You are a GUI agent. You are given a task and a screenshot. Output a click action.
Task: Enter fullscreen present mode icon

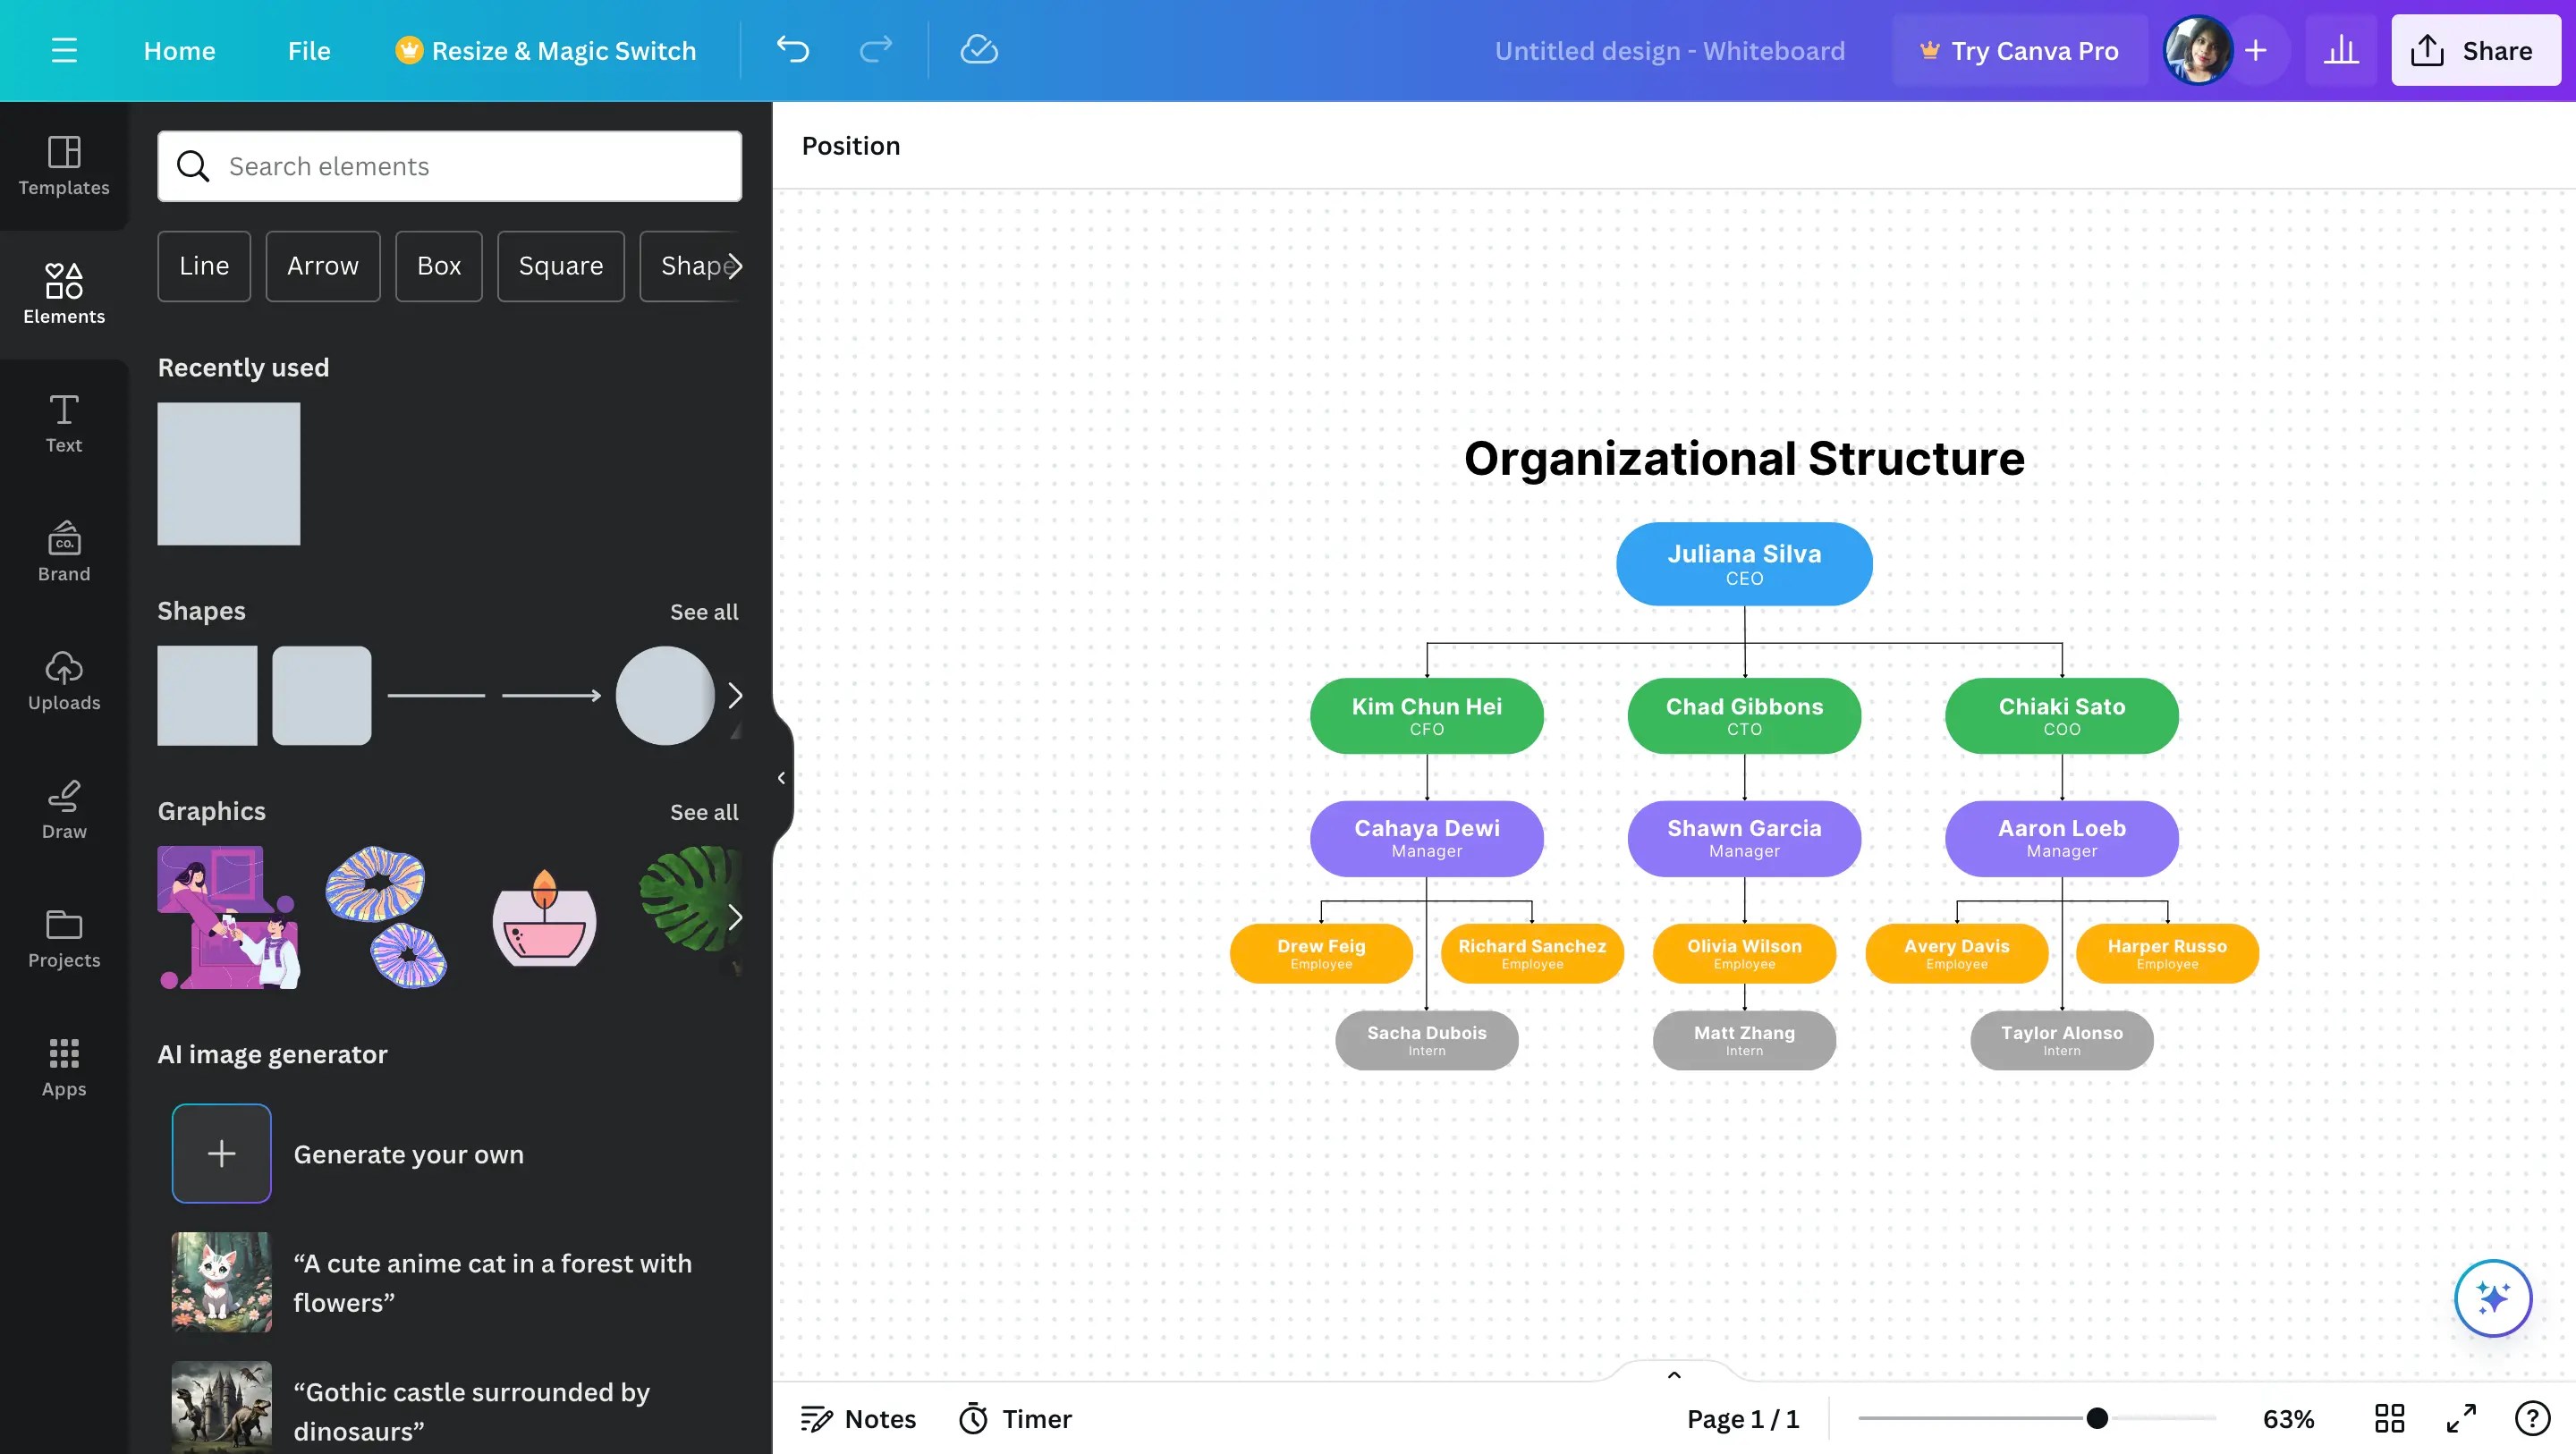coord(2461,1418)
